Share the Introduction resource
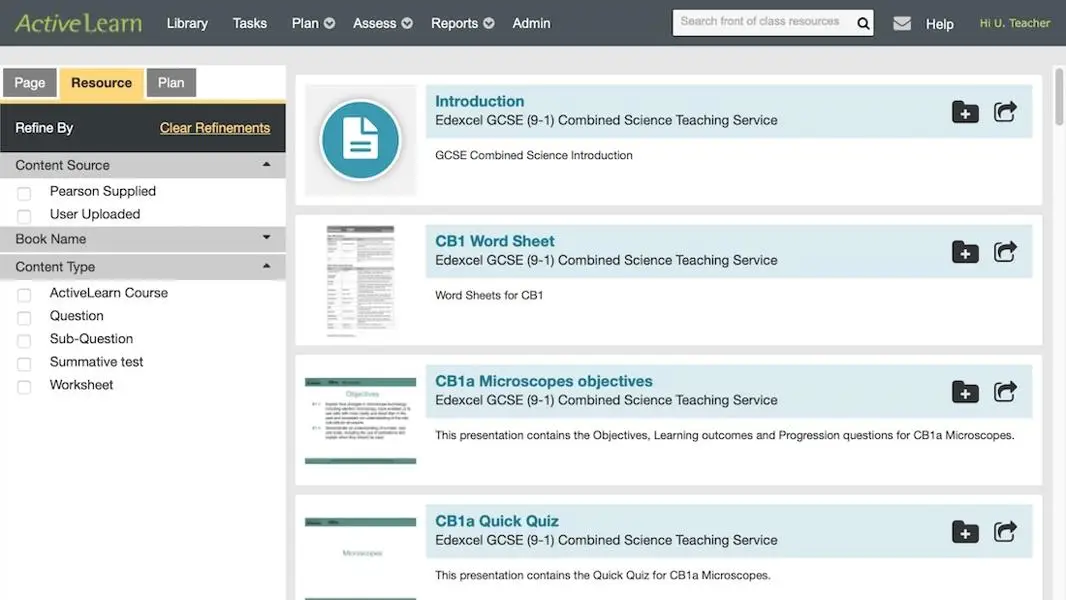 pos(1005,111)
